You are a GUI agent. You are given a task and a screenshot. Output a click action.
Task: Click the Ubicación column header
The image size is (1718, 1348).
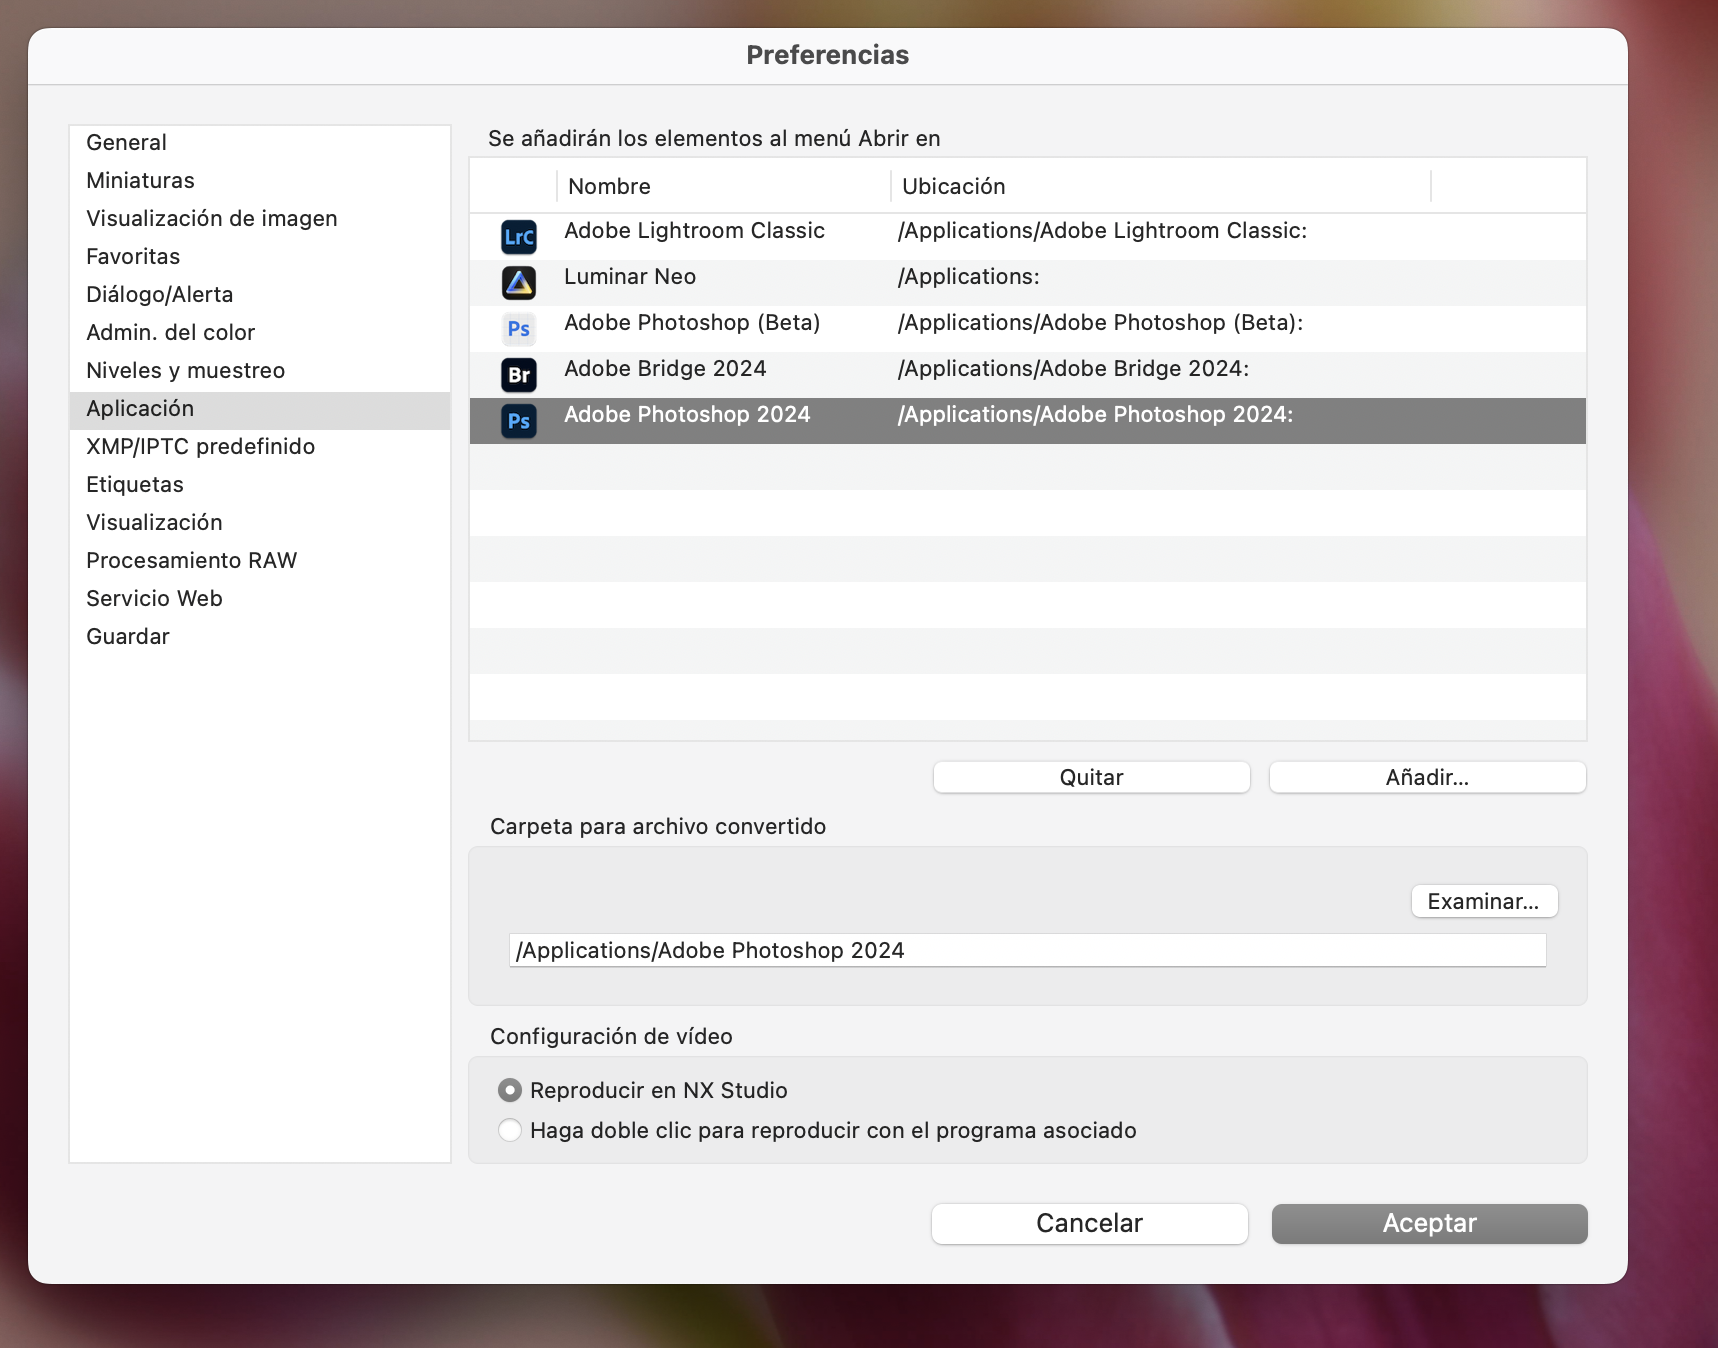point(1161,186)
